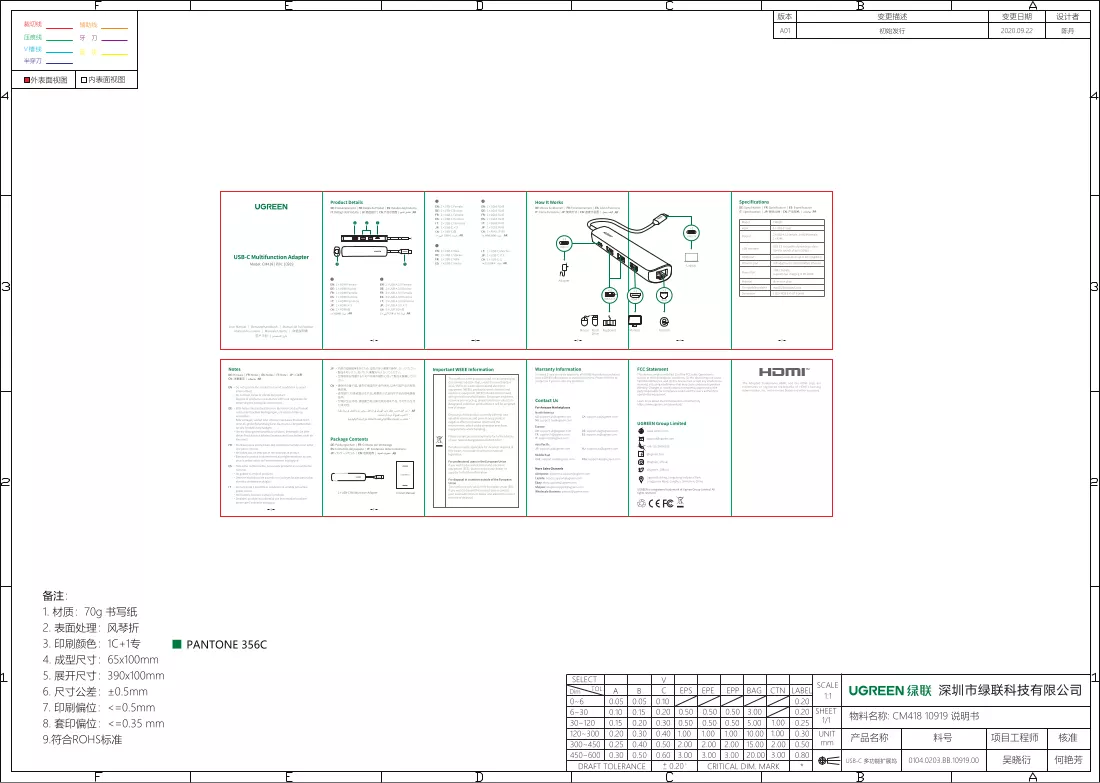1100x783 pixels.
Task: Click the red 外表面视图 legend box
Action: click(x=27, y=81)
